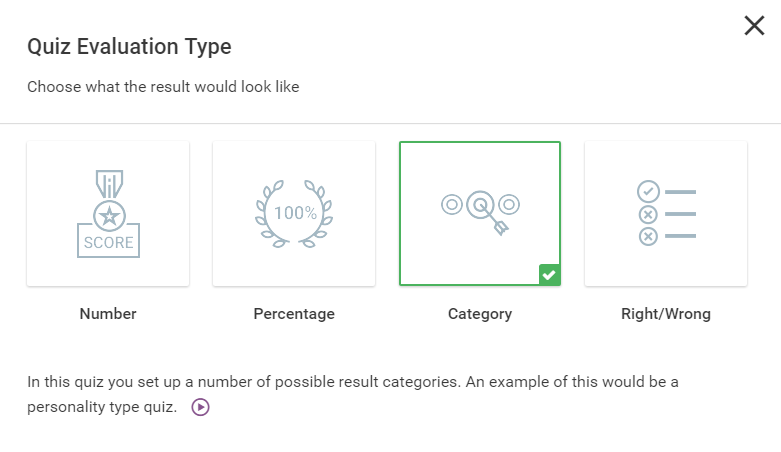Screen dimensions: 781x452
Task: Pick the checklist Right/Wrong icon
Action: 666,213
